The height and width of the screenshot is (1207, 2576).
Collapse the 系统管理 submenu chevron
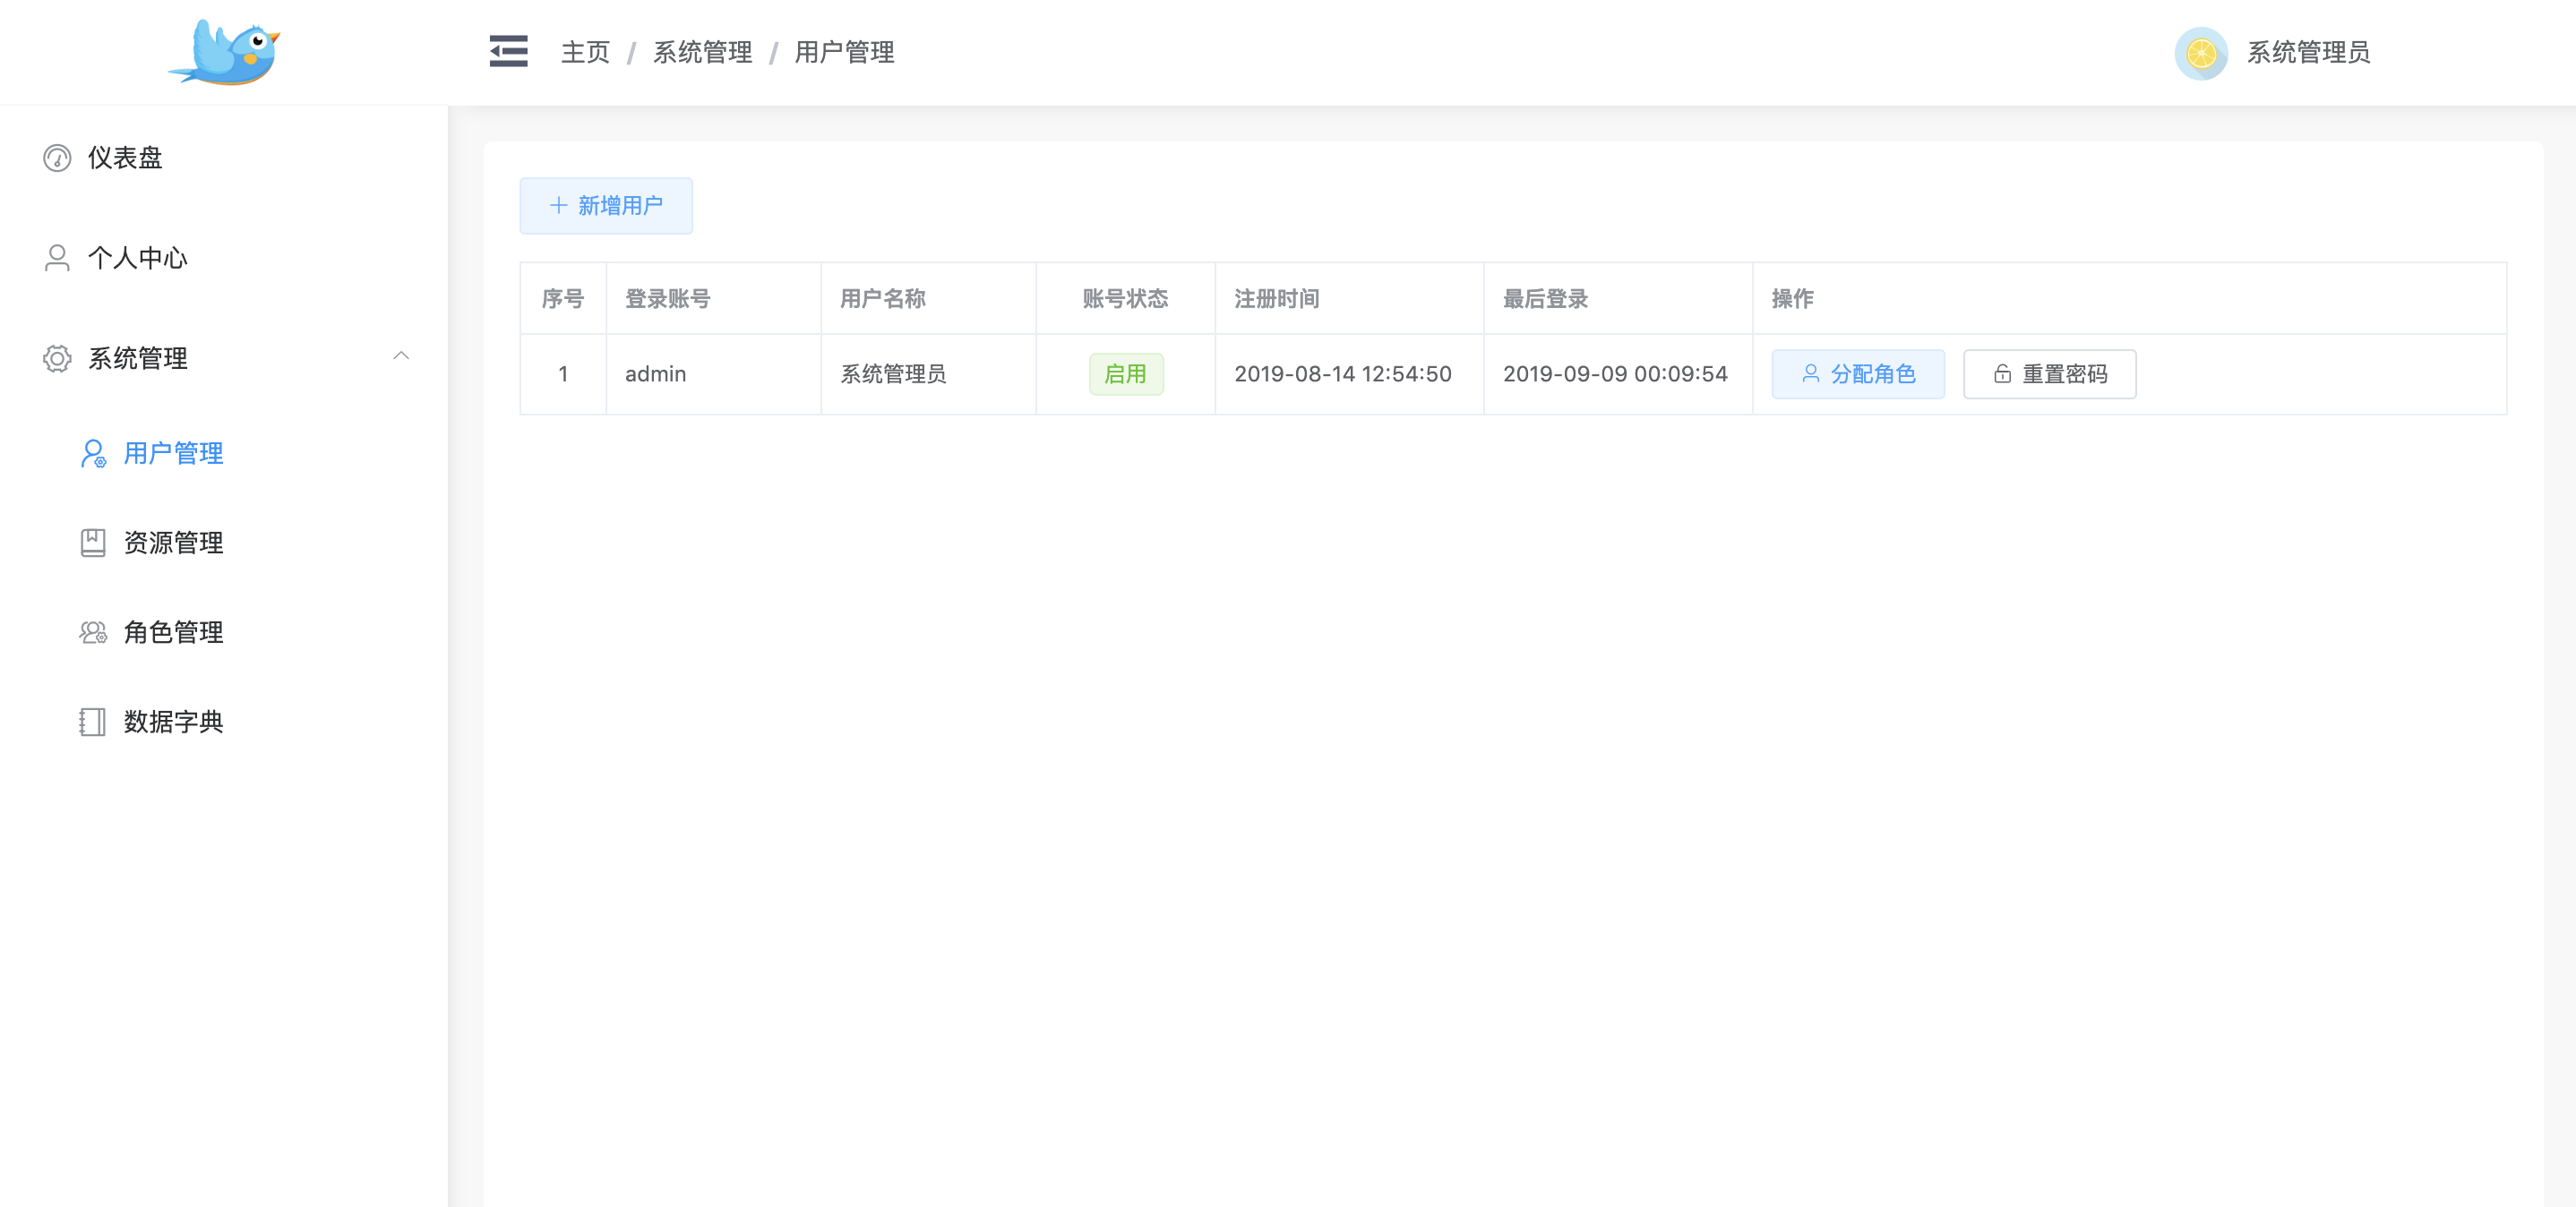pyautogui.click(x=401, y=356)
